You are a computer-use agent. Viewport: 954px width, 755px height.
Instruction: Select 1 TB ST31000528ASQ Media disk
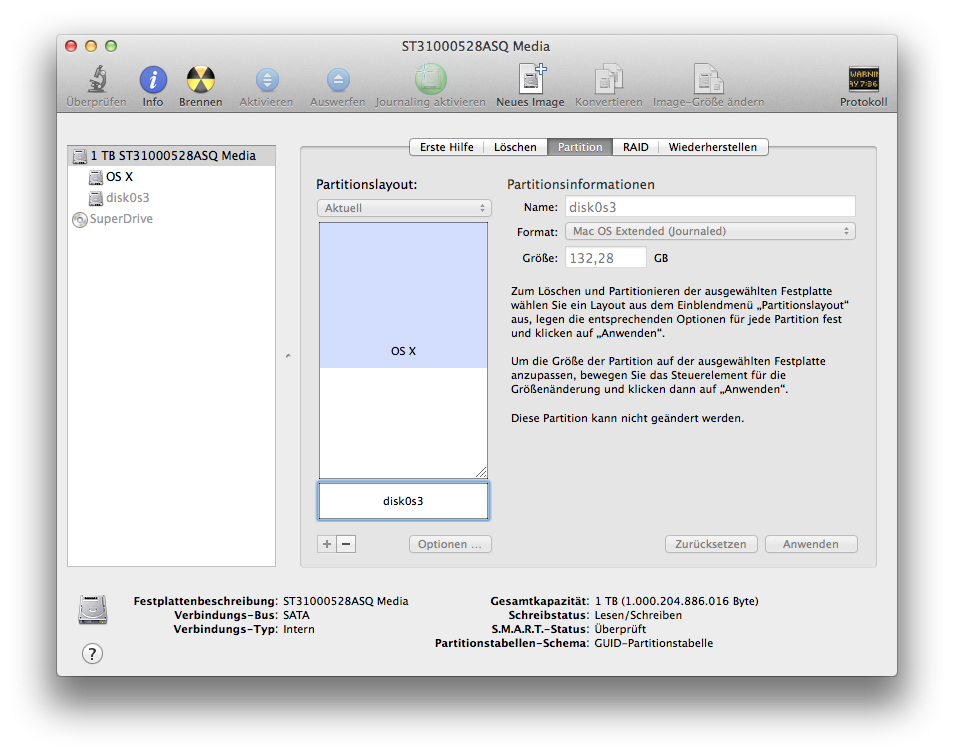click(x=172, y=156)
